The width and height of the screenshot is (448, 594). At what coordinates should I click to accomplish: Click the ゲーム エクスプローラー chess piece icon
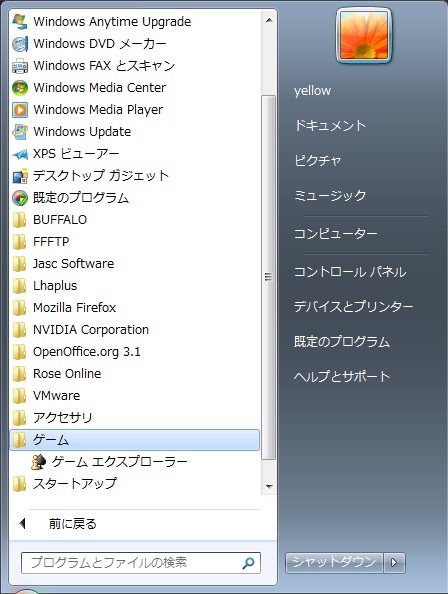click(38, 462)
